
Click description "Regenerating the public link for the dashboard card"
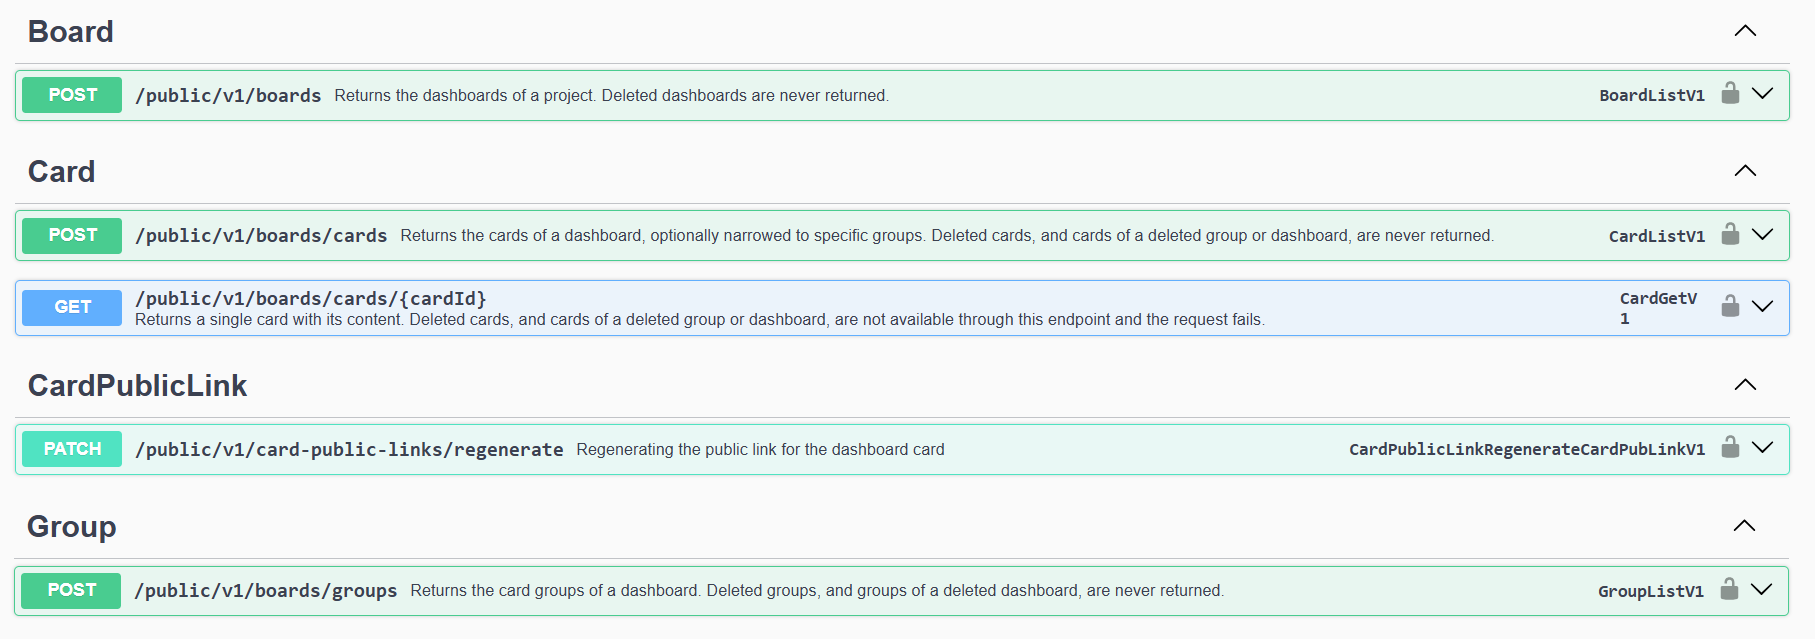pos(761,450)
